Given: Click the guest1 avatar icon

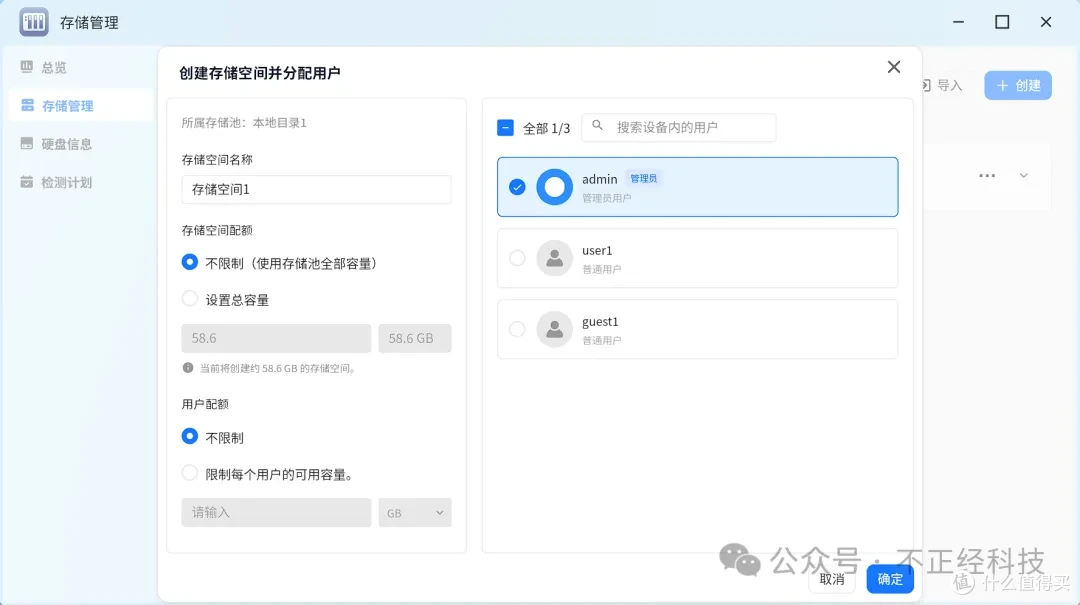Looking at the screenshot, I should [x=554, y=329].
